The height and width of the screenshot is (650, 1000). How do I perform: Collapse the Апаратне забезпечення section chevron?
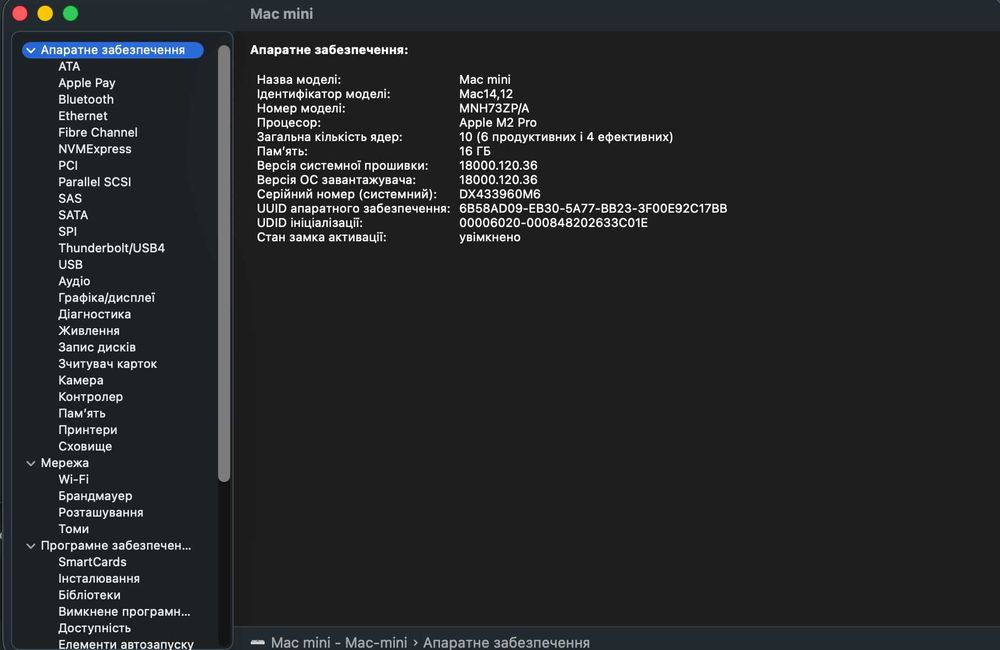tap(31, 50)
